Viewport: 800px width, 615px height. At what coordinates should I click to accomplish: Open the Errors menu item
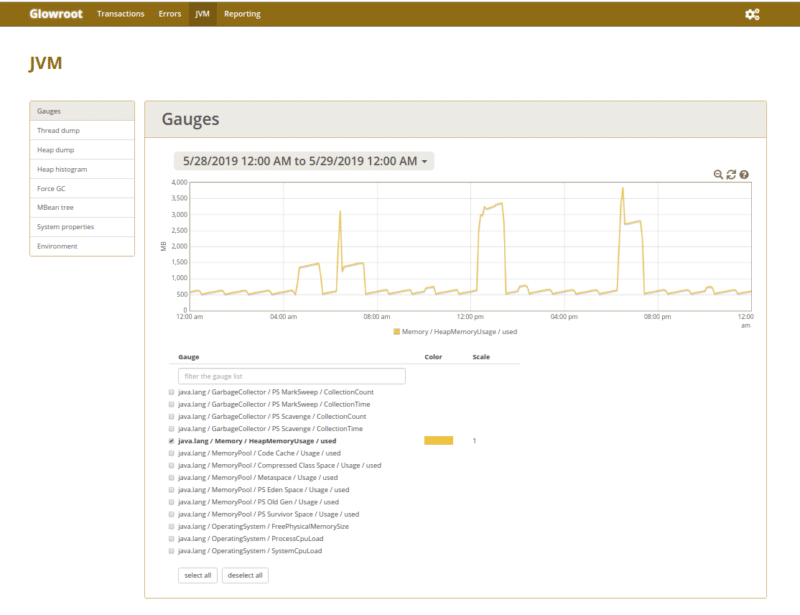[x=170, y=13]
